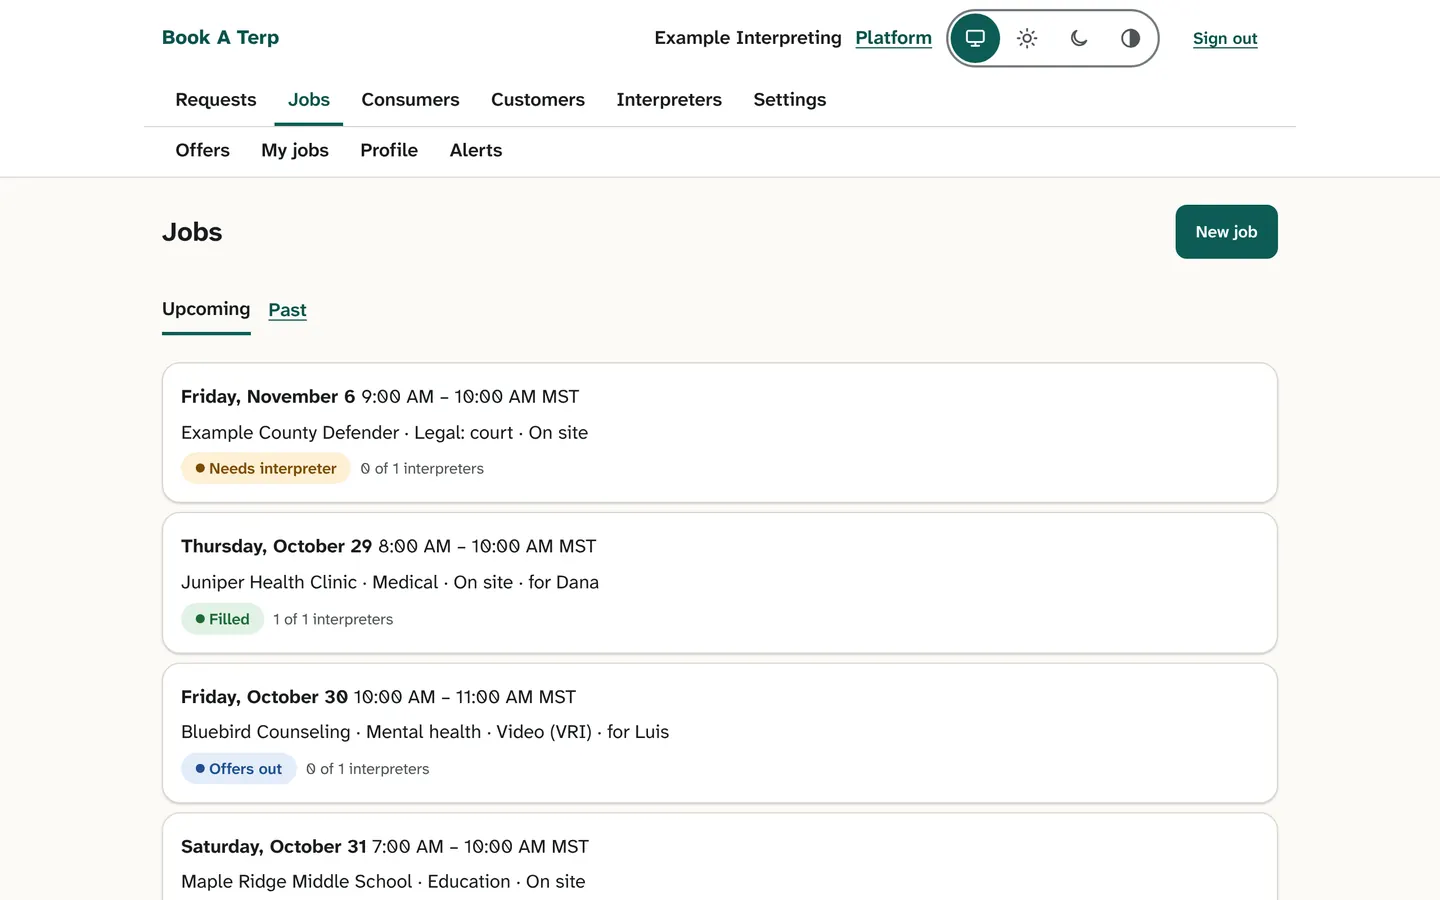This screenshot has width=1440, height=900.
Task: Open the Profile page
Action: (389, 151)
